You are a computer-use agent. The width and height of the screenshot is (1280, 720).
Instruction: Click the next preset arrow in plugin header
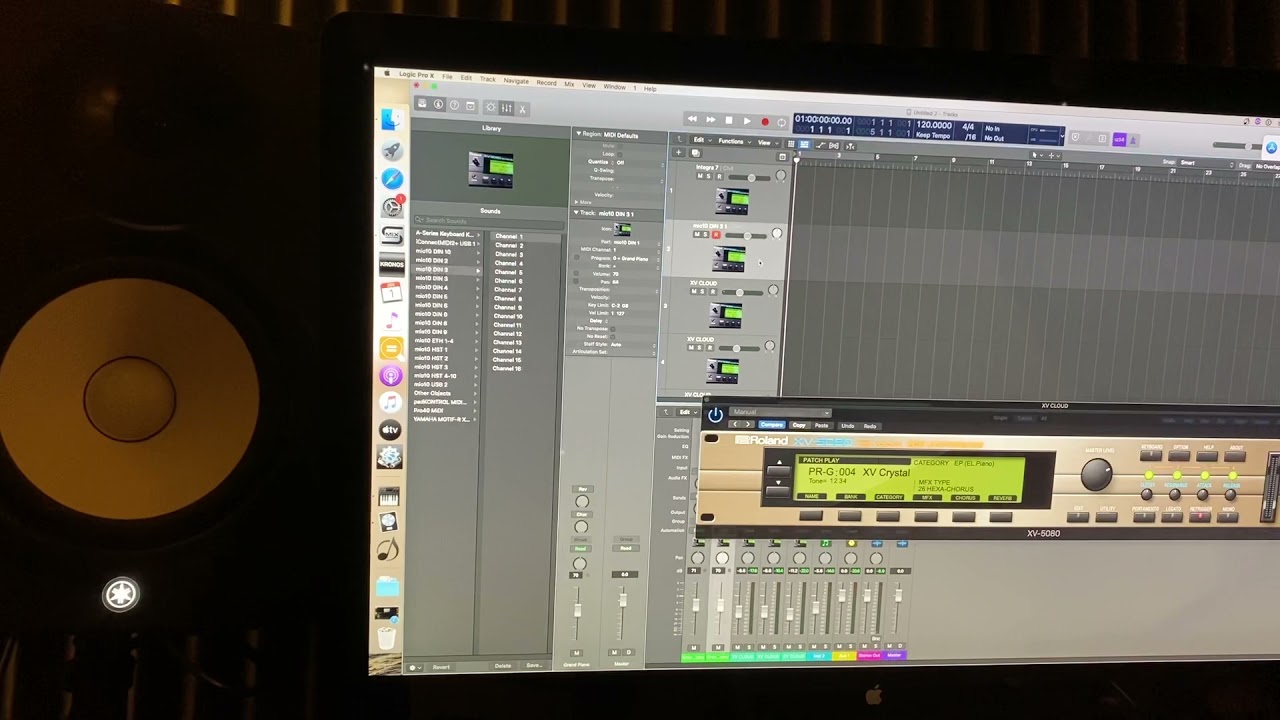(x=747, y=424)
